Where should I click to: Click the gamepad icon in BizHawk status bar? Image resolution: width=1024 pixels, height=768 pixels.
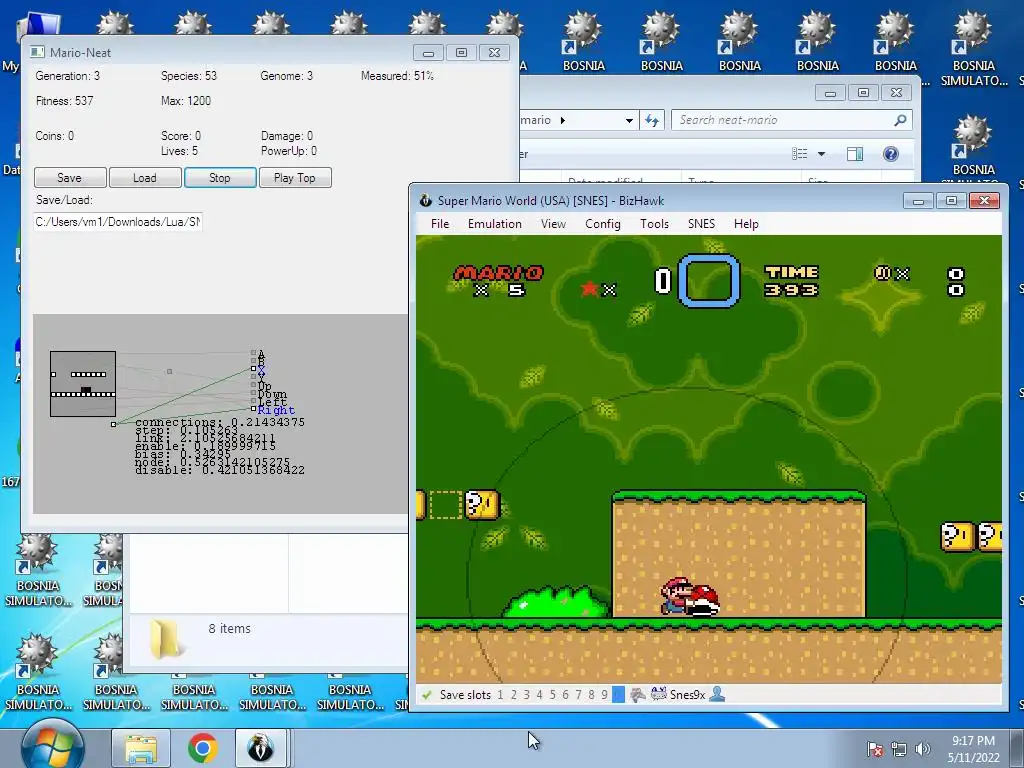(637, 695)
